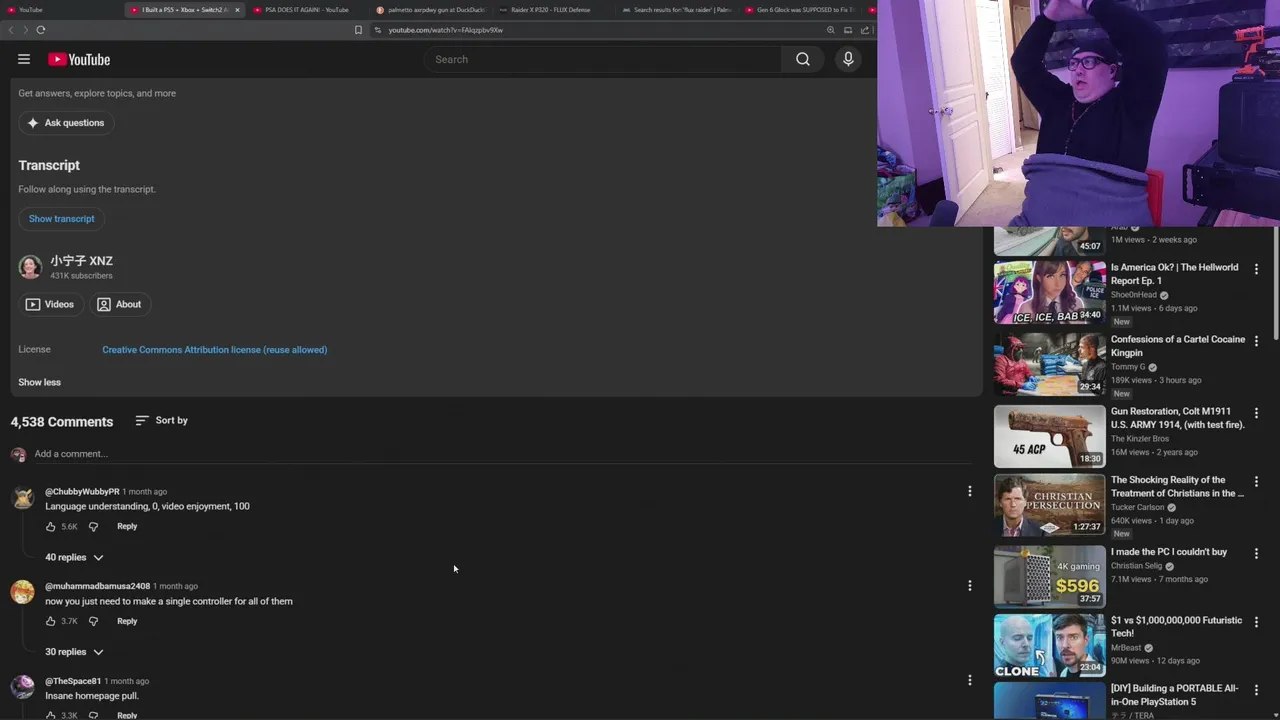Image resolution: width=1280 pixels, height=720 pixels.
Task: Click the share icon in address bar
Action: click(x=865, y=30)
